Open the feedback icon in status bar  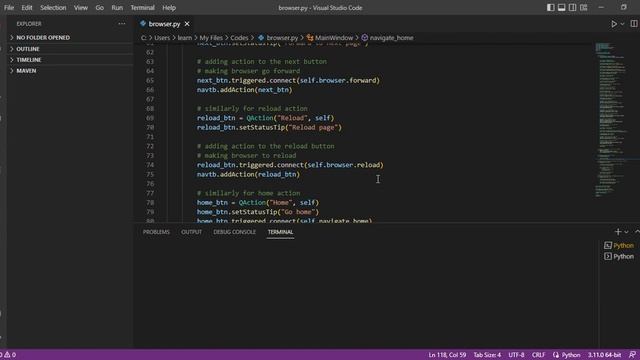tap(632, 355)
